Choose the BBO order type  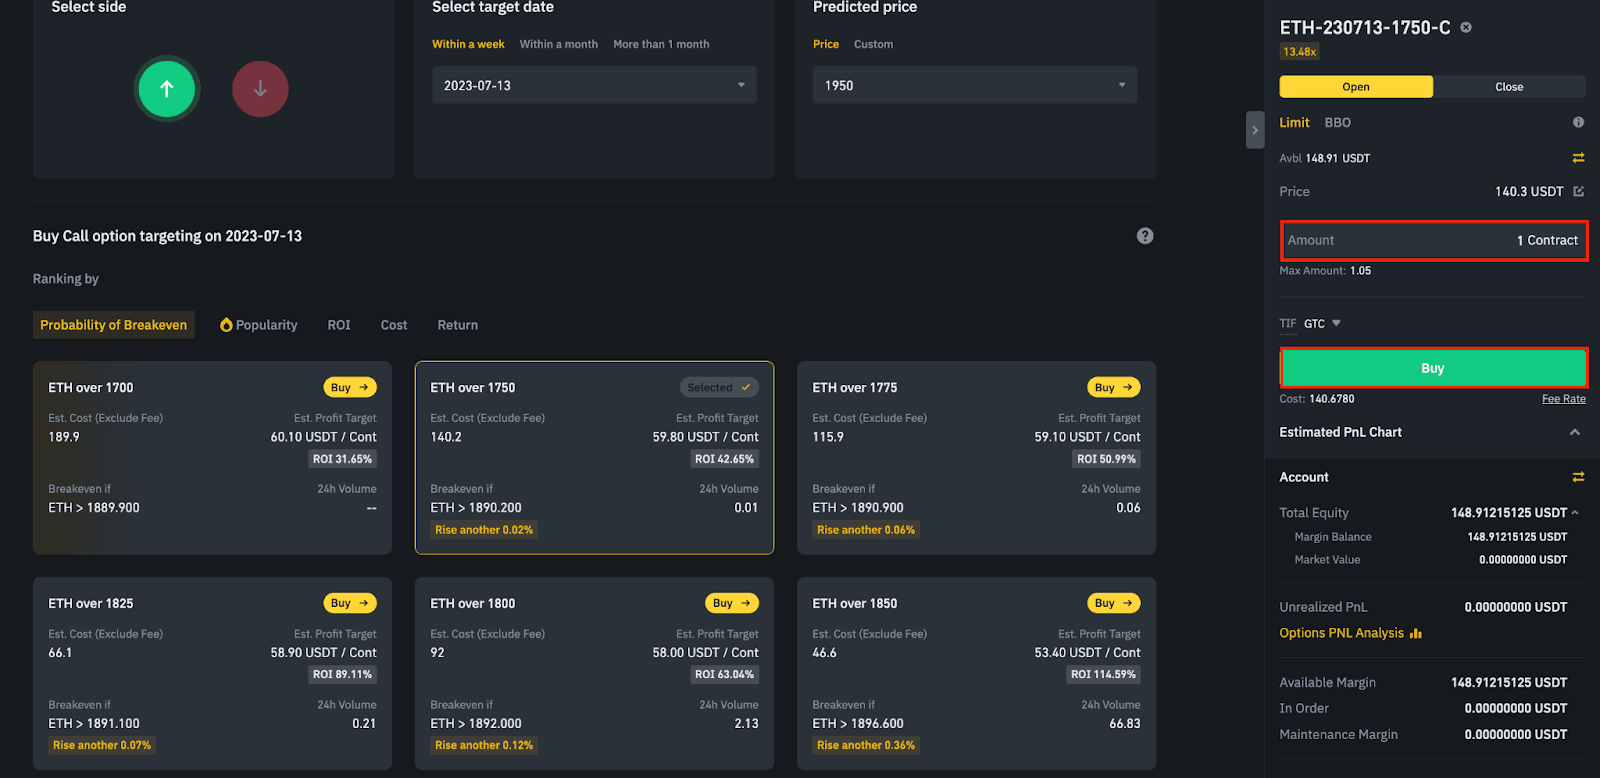coord(1337,122)
